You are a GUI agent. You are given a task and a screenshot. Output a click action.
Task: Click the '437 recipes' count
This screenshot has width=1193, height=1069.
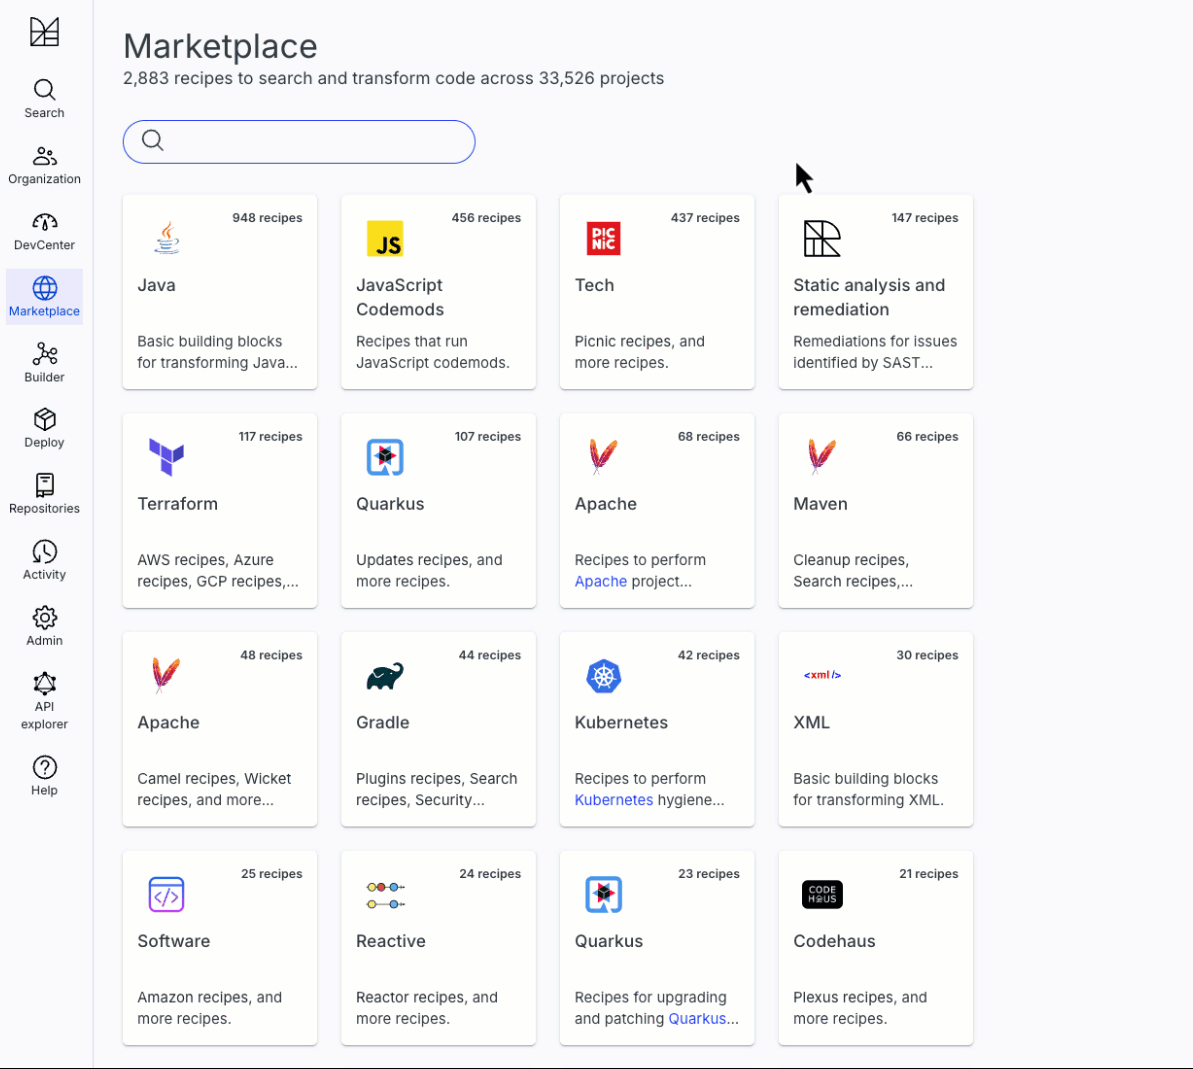point(705,218)
